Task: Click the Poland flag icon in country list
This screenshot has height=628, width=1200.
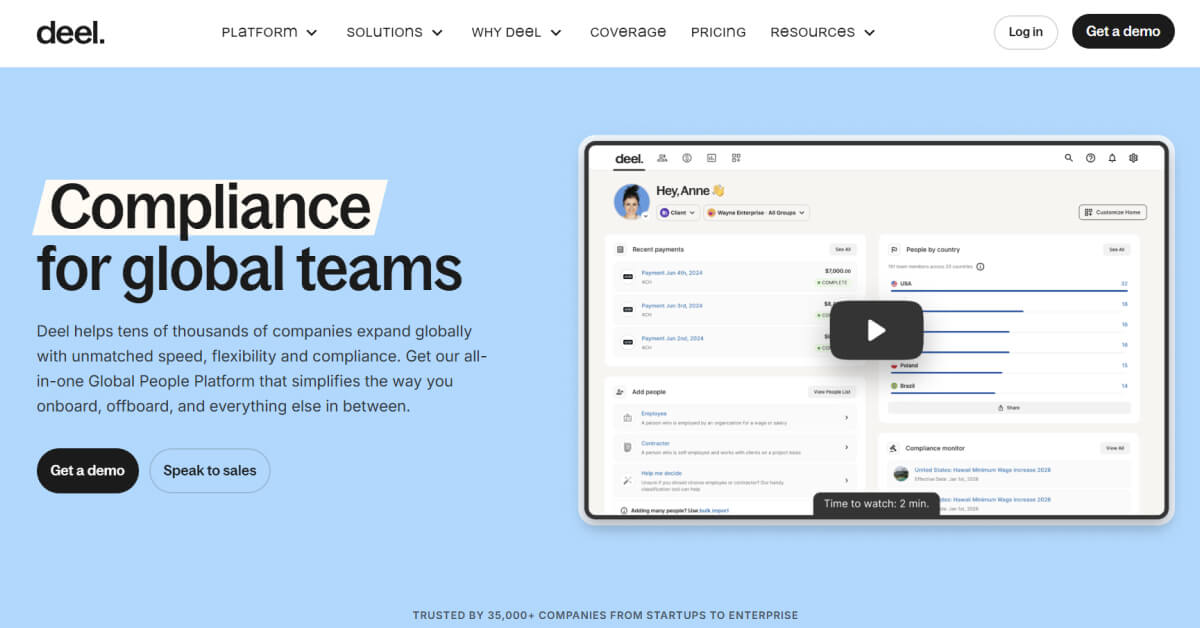Action: [x=894, y=366]
